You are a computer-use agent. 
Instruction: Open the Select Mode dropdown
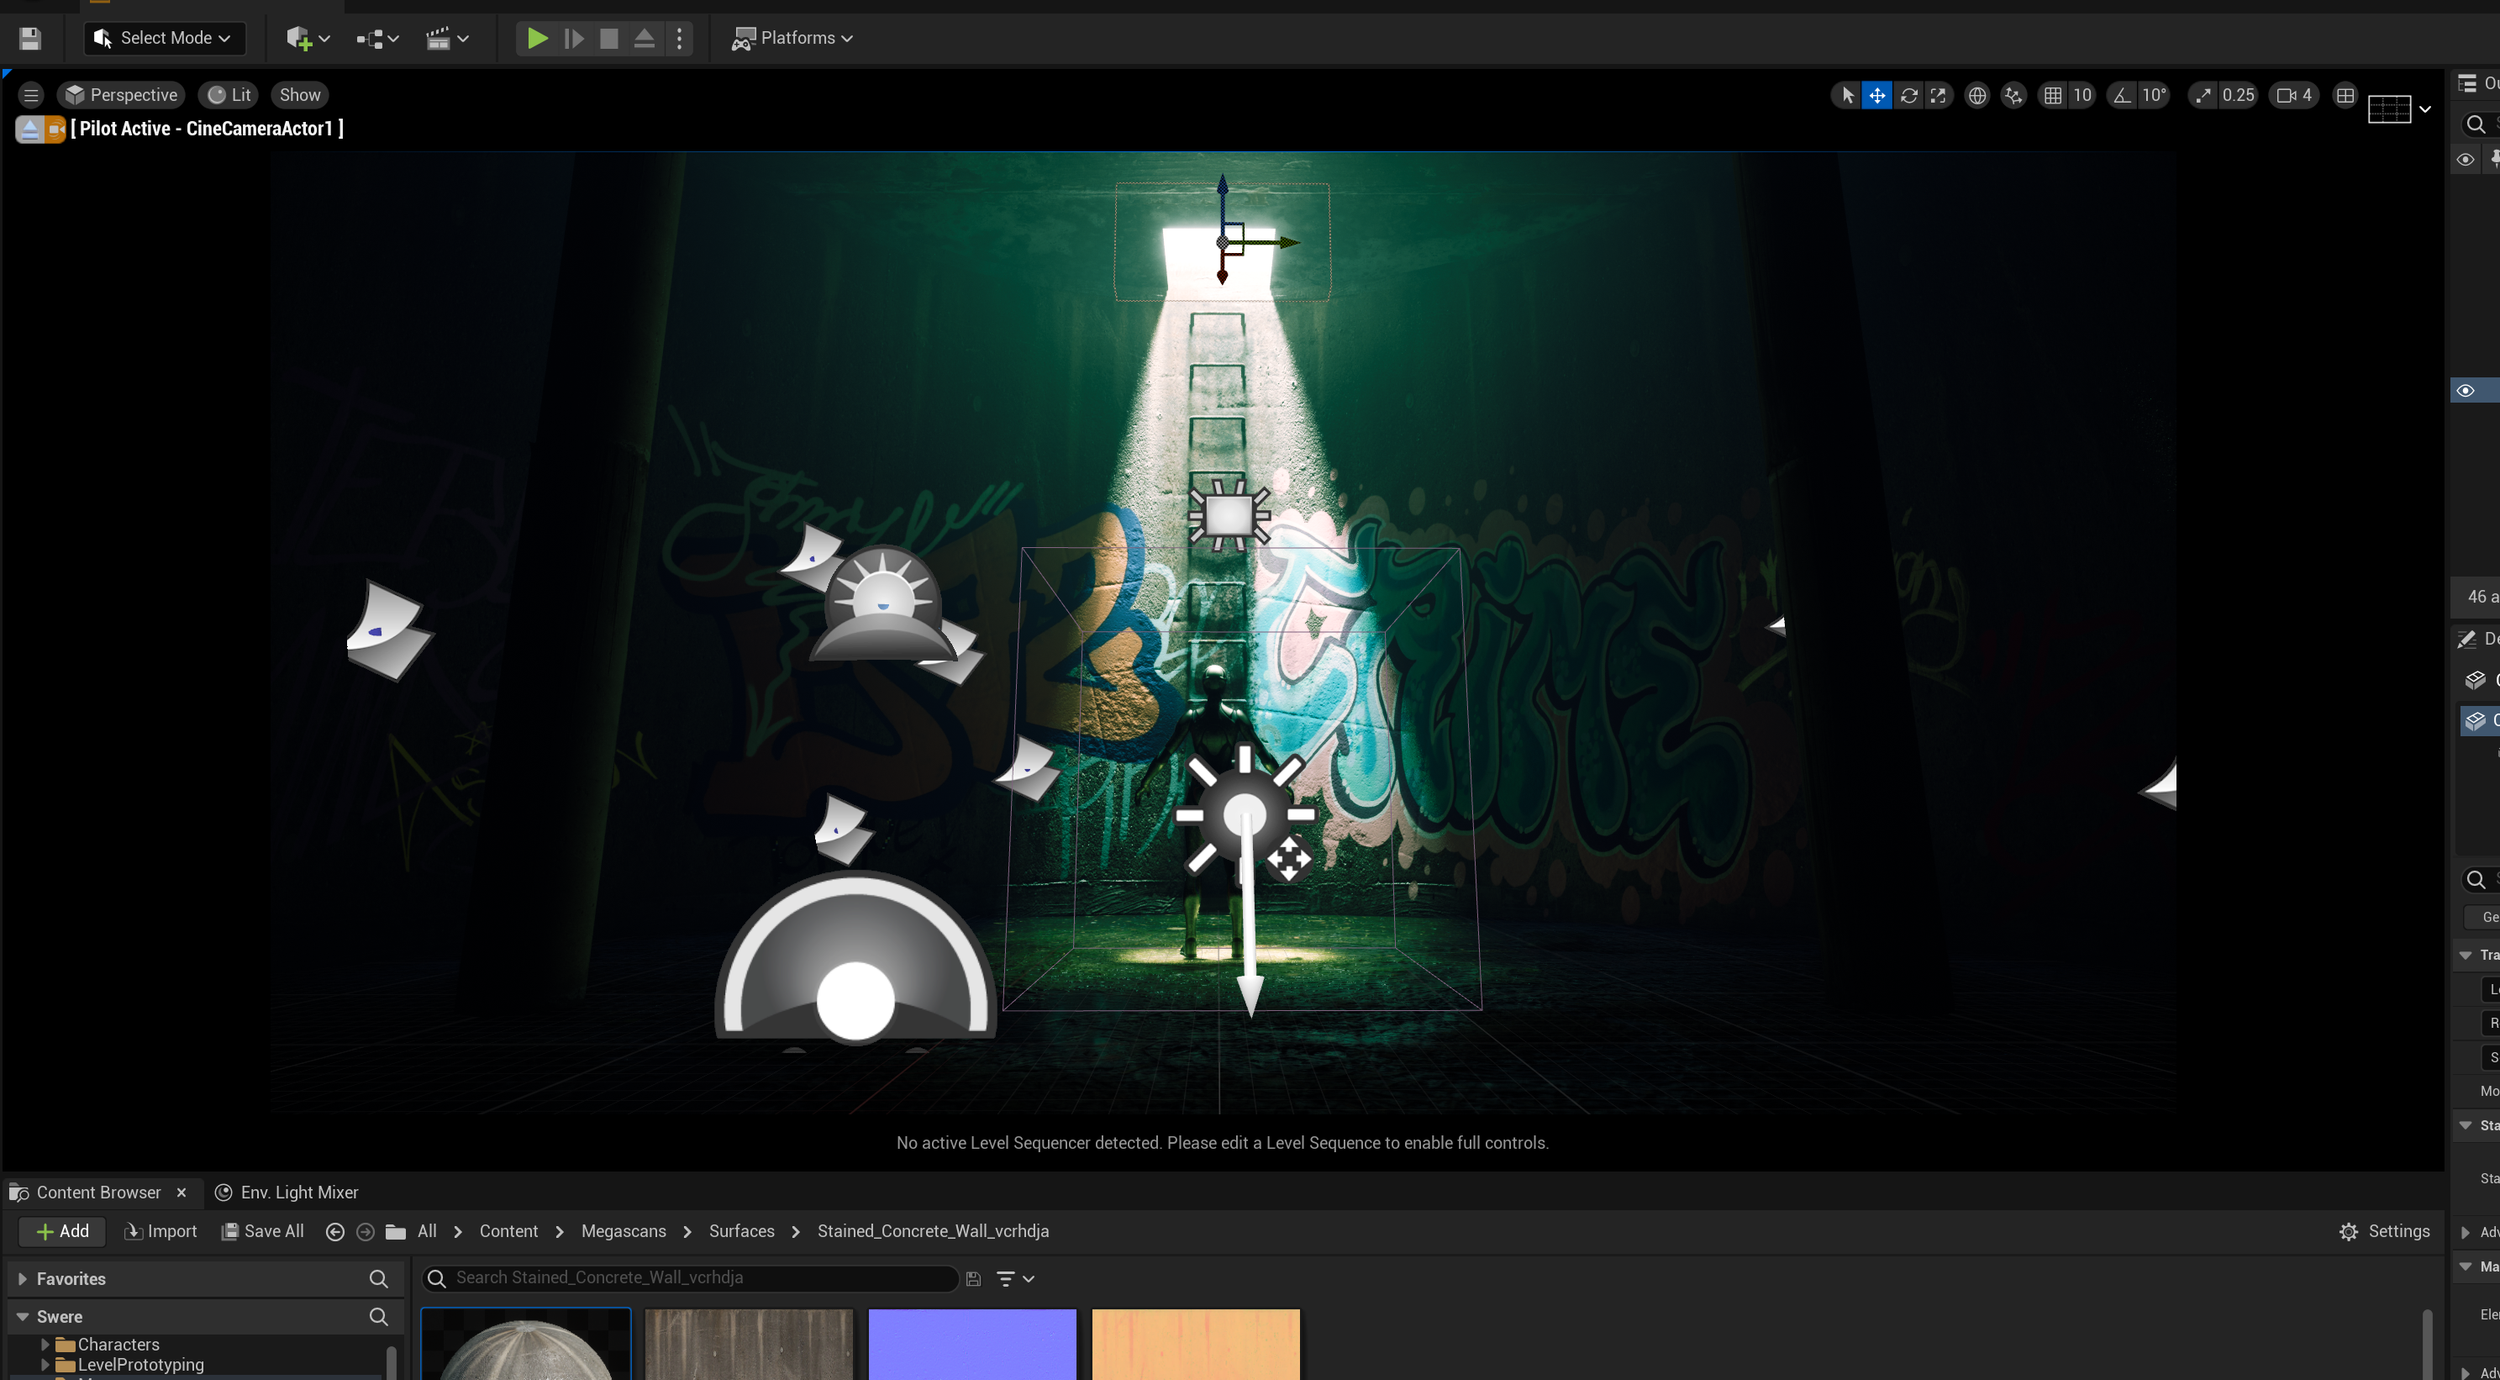(x=164, y=38)
